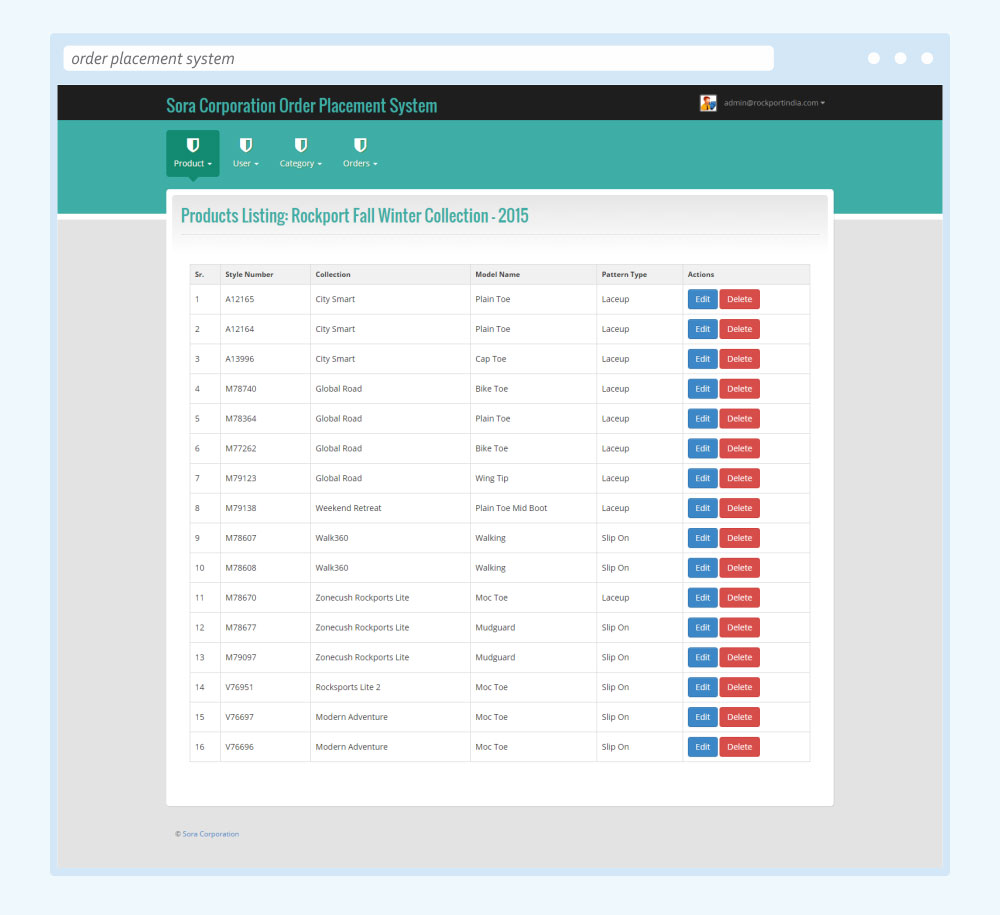Edit product M78677
Screen dimensions: 1000x915
click(x=702, y=627)
